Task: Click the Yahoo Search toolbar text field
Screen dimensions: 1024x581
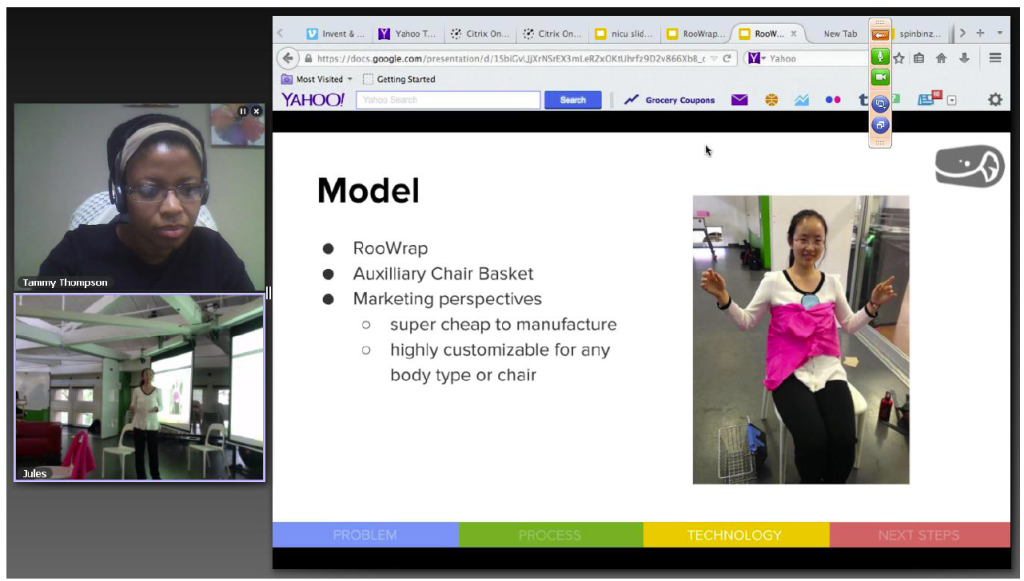Action: point(448,100)
